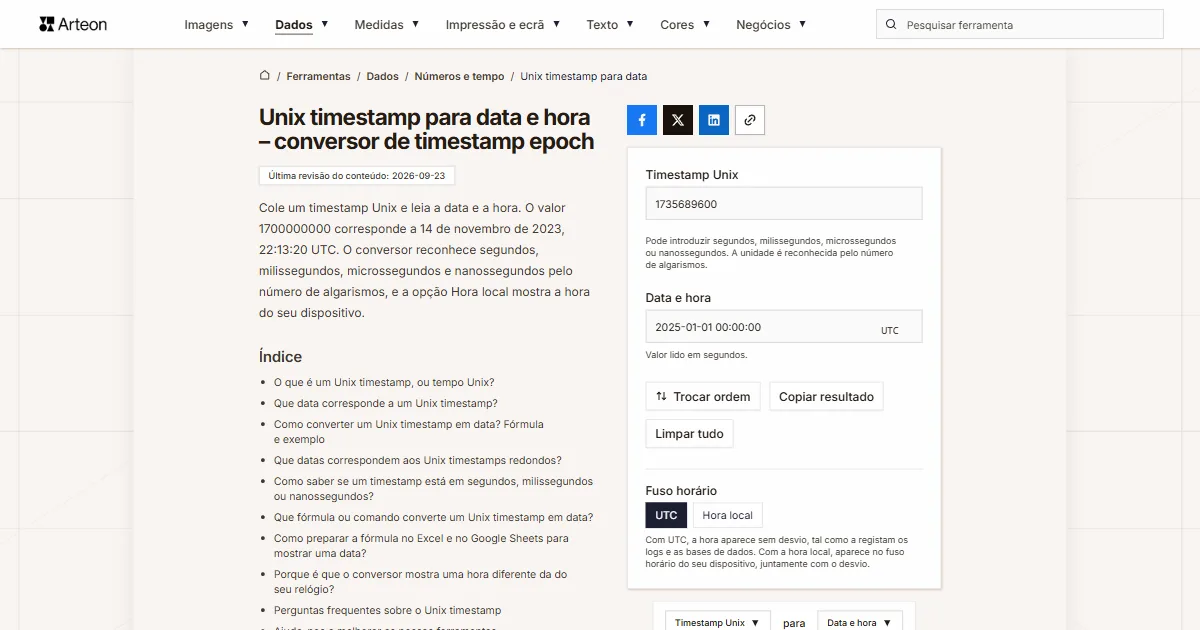Click Copiar resultado button
The width and height of the screenshot is (1200, 630).
pos(826,396)
